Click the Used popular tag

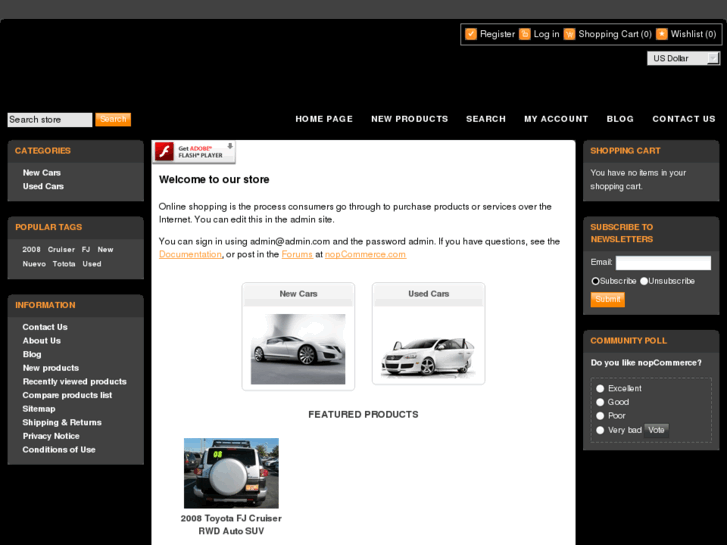(x=92, y=264)
